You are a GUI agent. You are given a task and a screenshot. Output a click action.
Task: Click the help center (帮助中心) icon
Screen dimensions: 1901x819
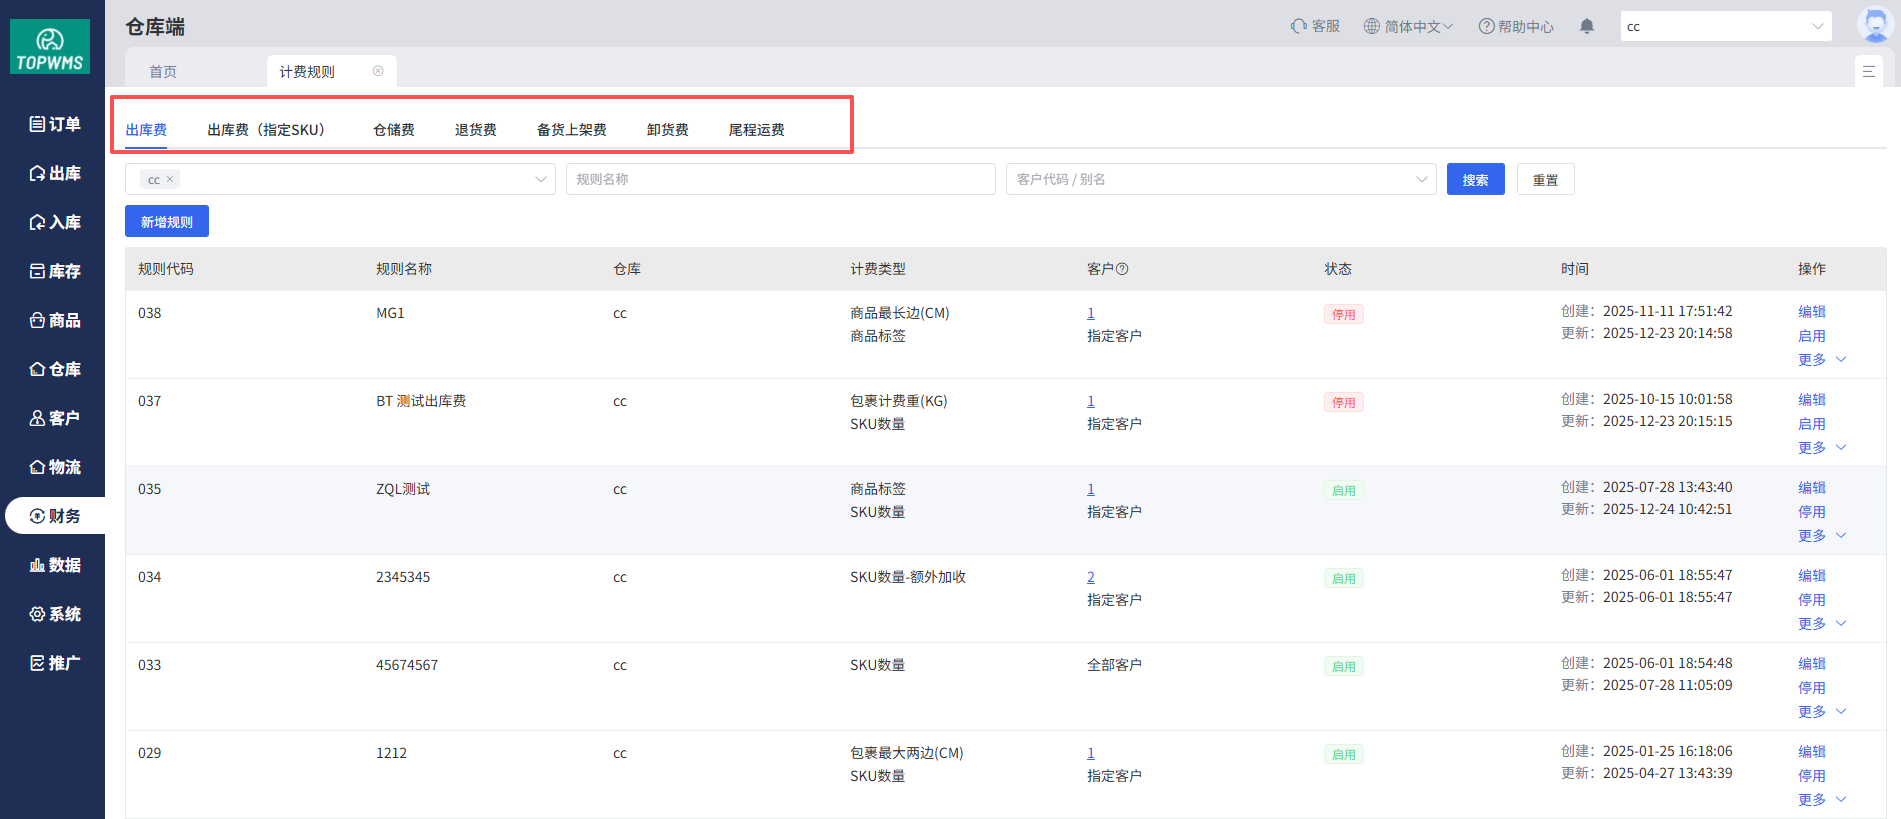[1486, 26]
